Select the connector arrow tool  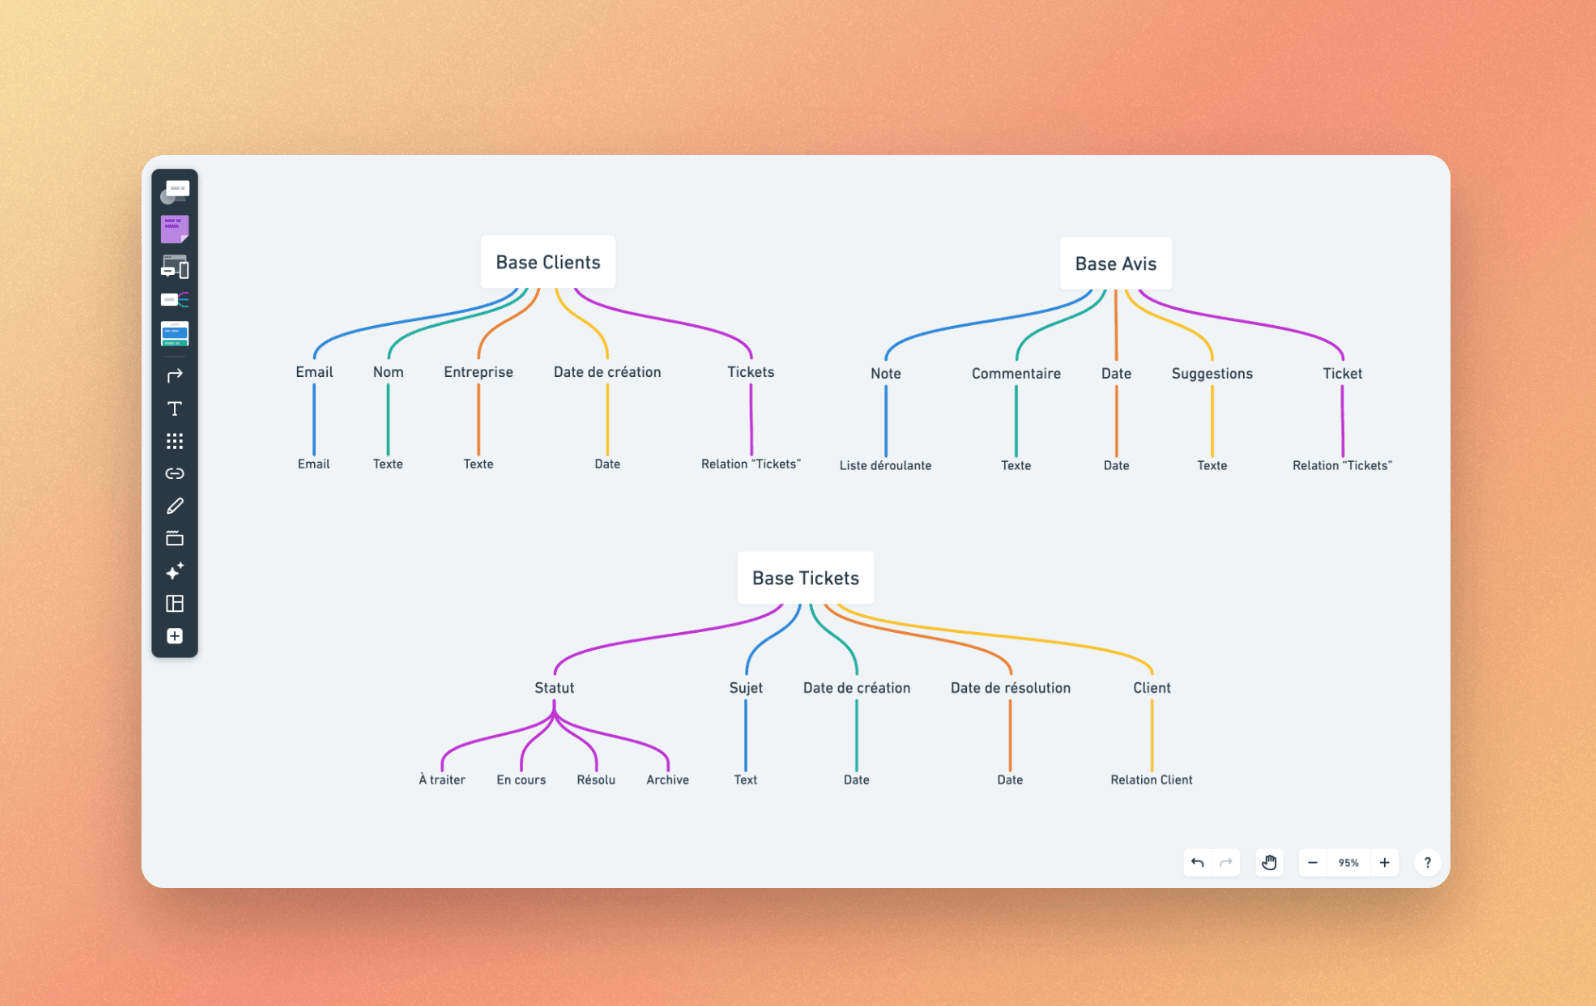pyautogui.click(x=174, y=376)
